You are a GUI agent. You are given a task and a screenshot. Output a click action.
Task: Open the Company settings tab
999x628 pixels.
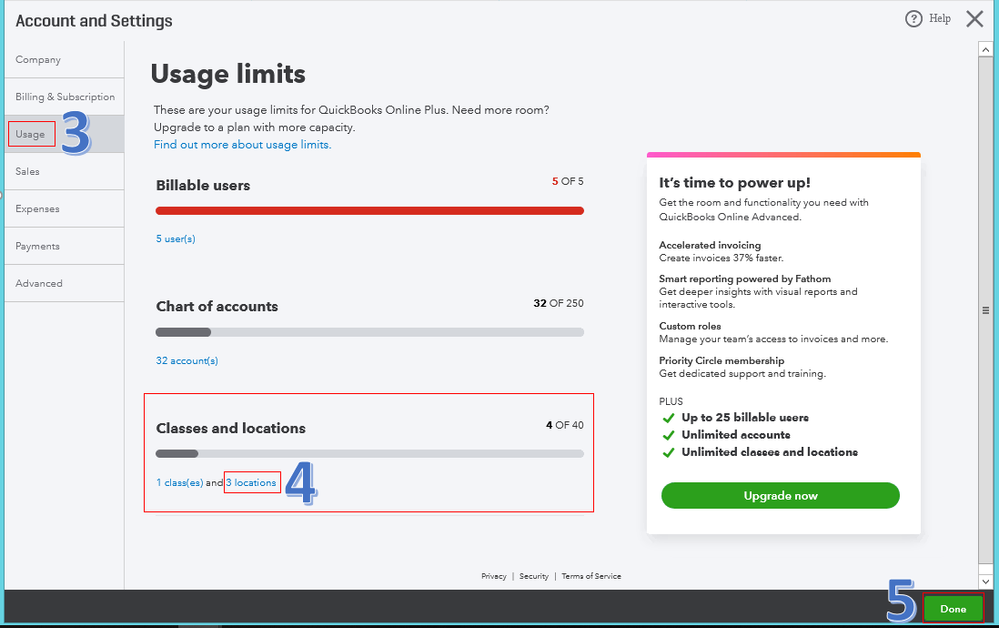(38, 60)
